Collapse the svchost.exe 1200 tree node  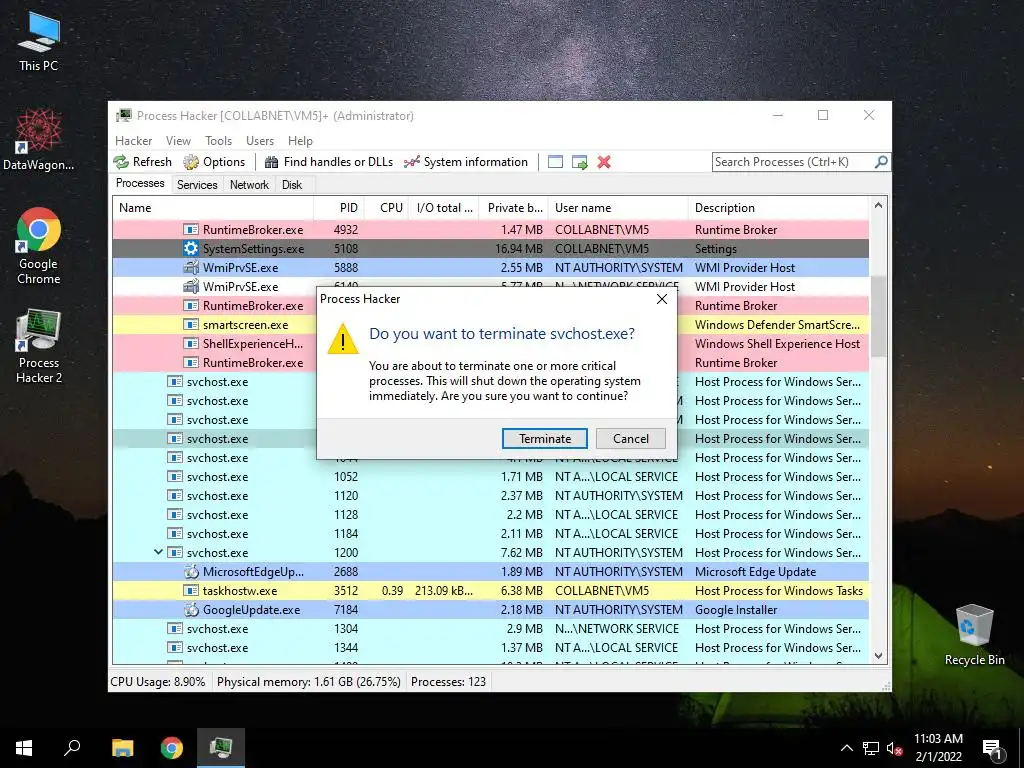158,552
